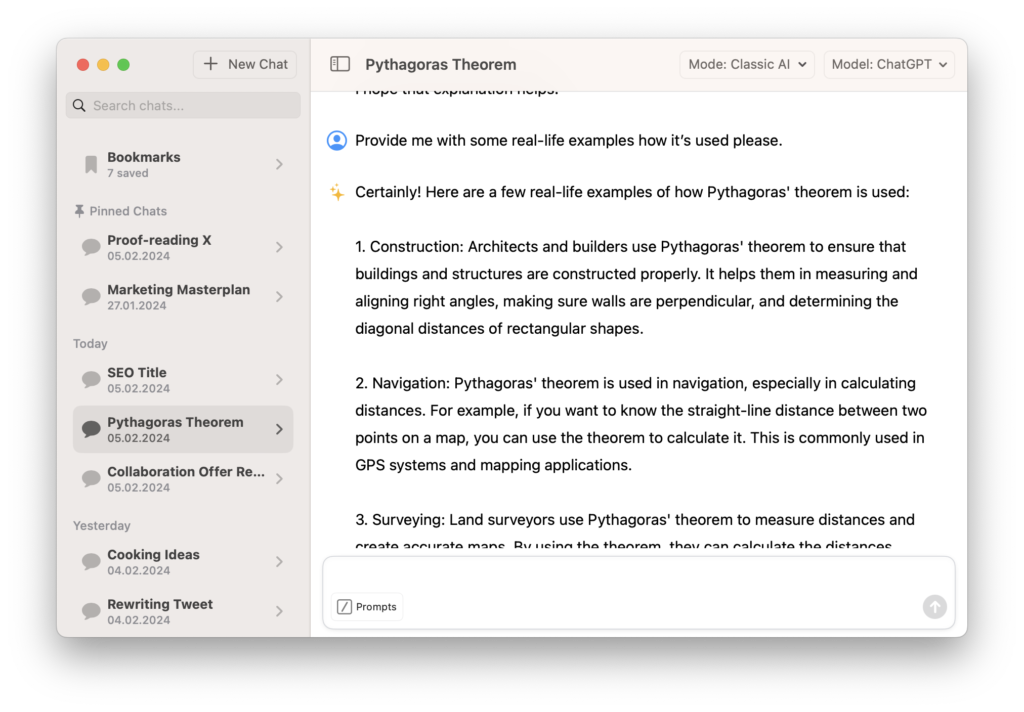The width and height of the screenshot is (1024, 712).
Task: Open the Marketing Masterplan chat
Action: pos(183,297)
